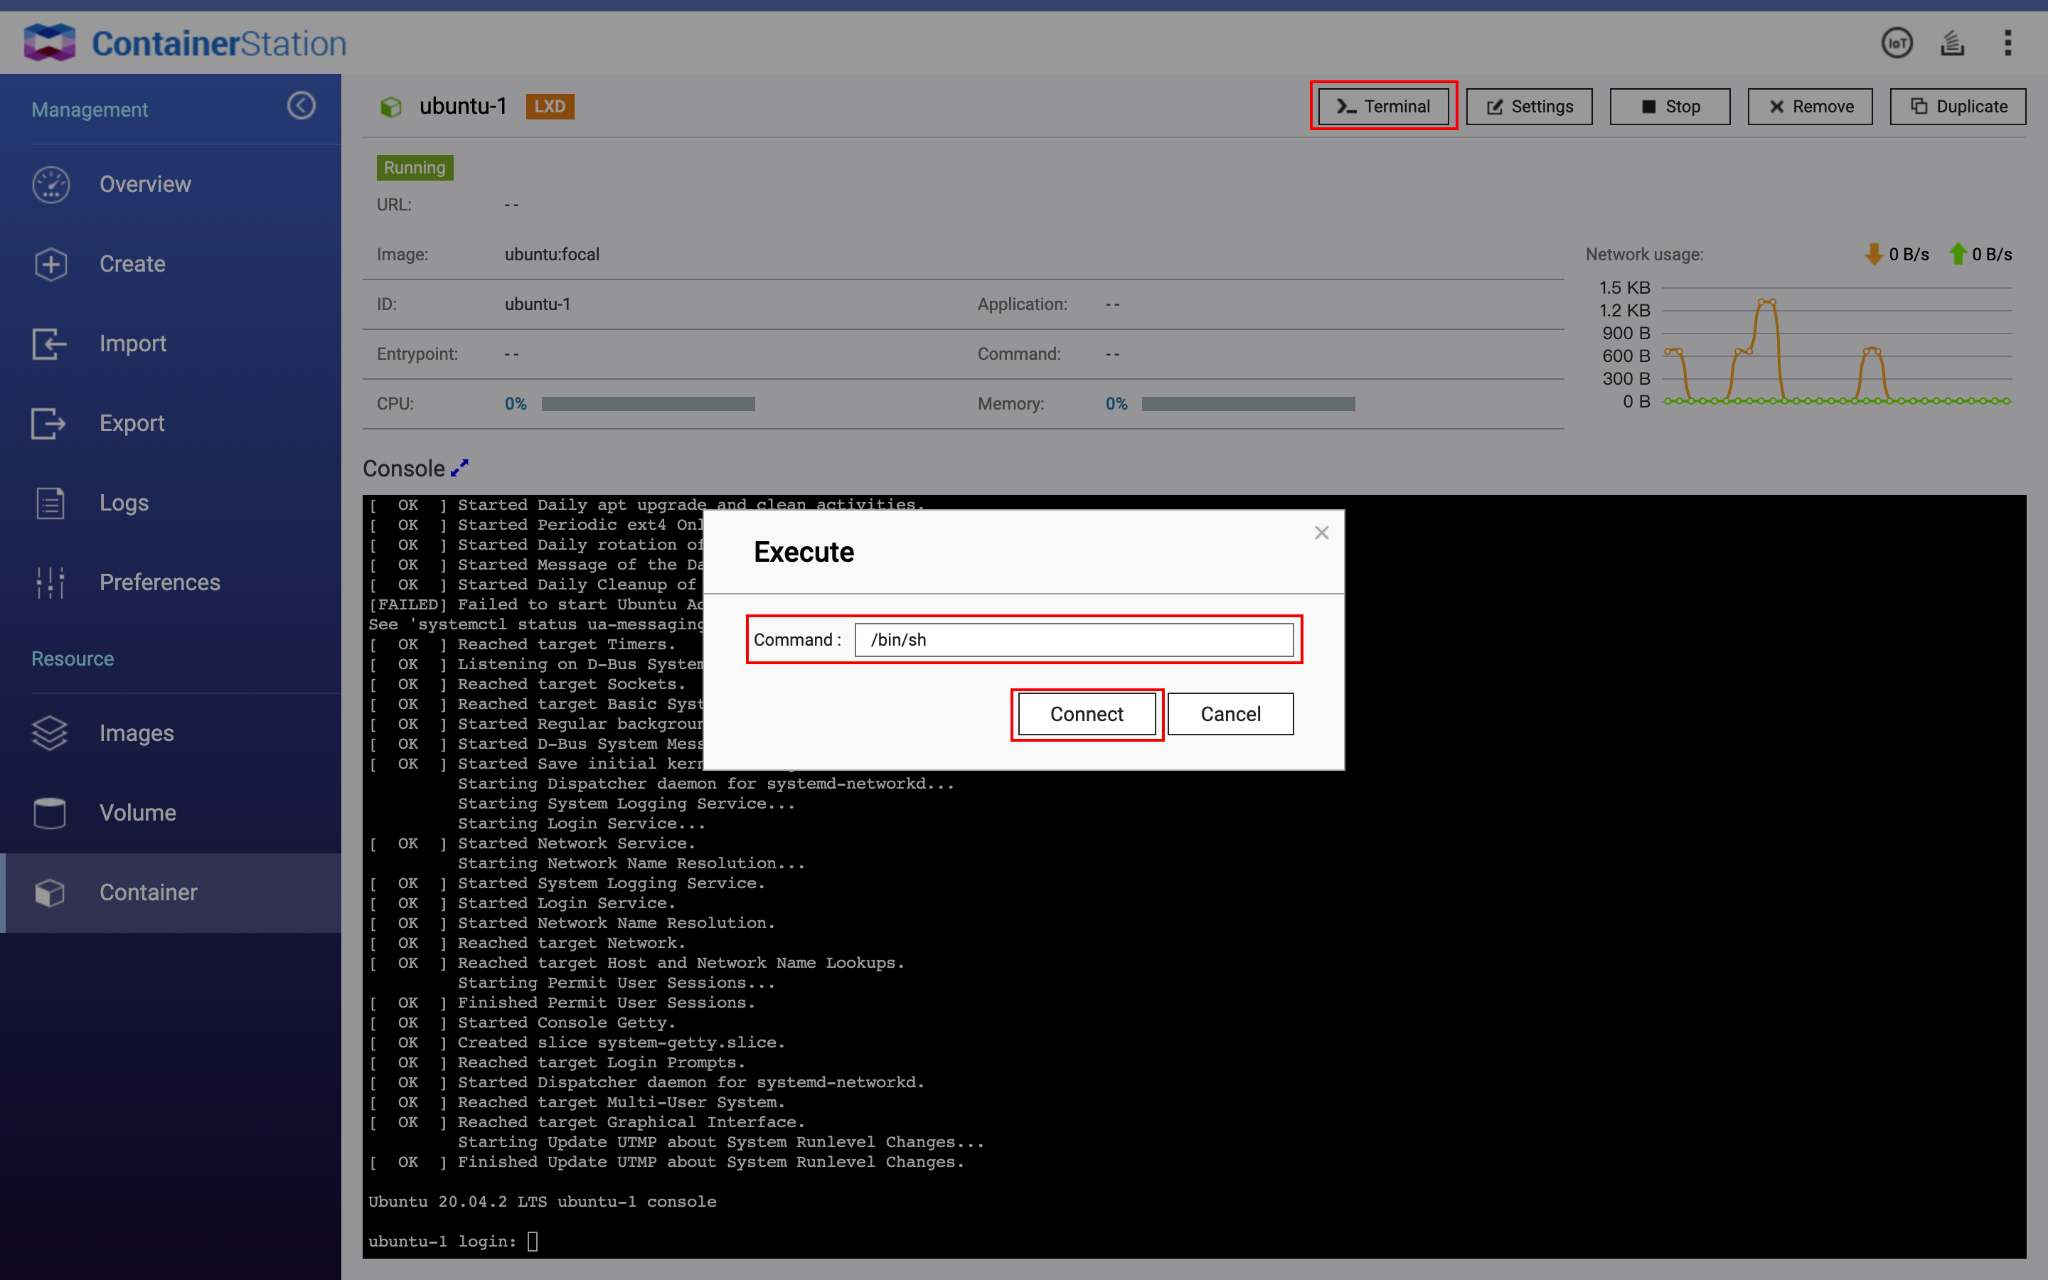Stop the ubuntu-1 container
This screenshot has height=1280, width=2048.
(1669, 107)
